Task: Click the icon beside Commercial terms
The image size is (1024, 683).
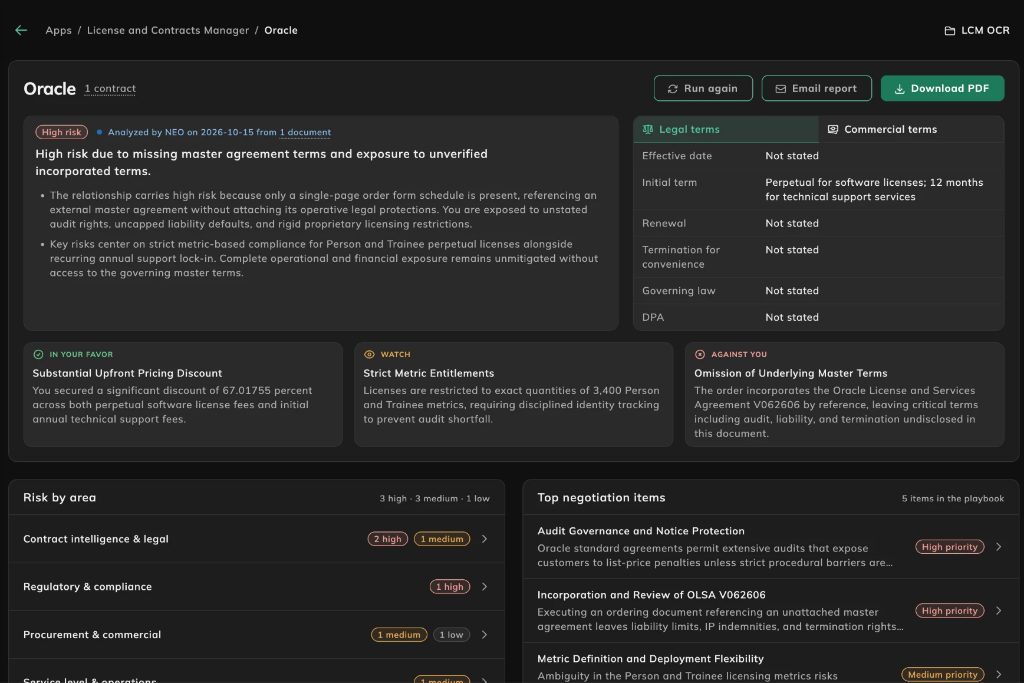Action: tap(833, 129)
